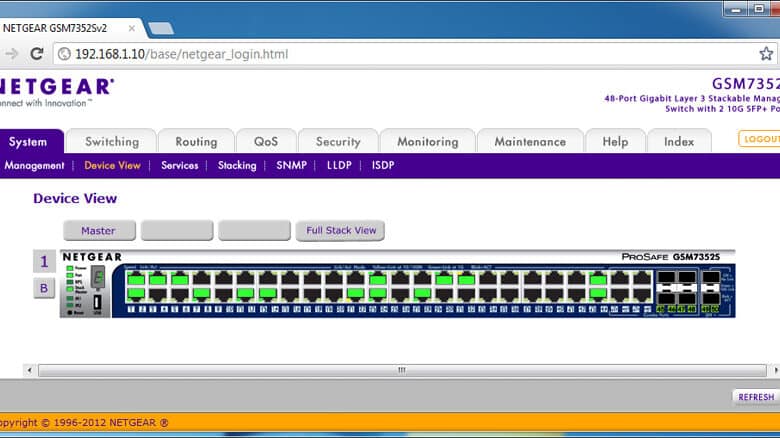The image size is (780, 438).
Task: Open the Security tab
Action: coord(338,141)
